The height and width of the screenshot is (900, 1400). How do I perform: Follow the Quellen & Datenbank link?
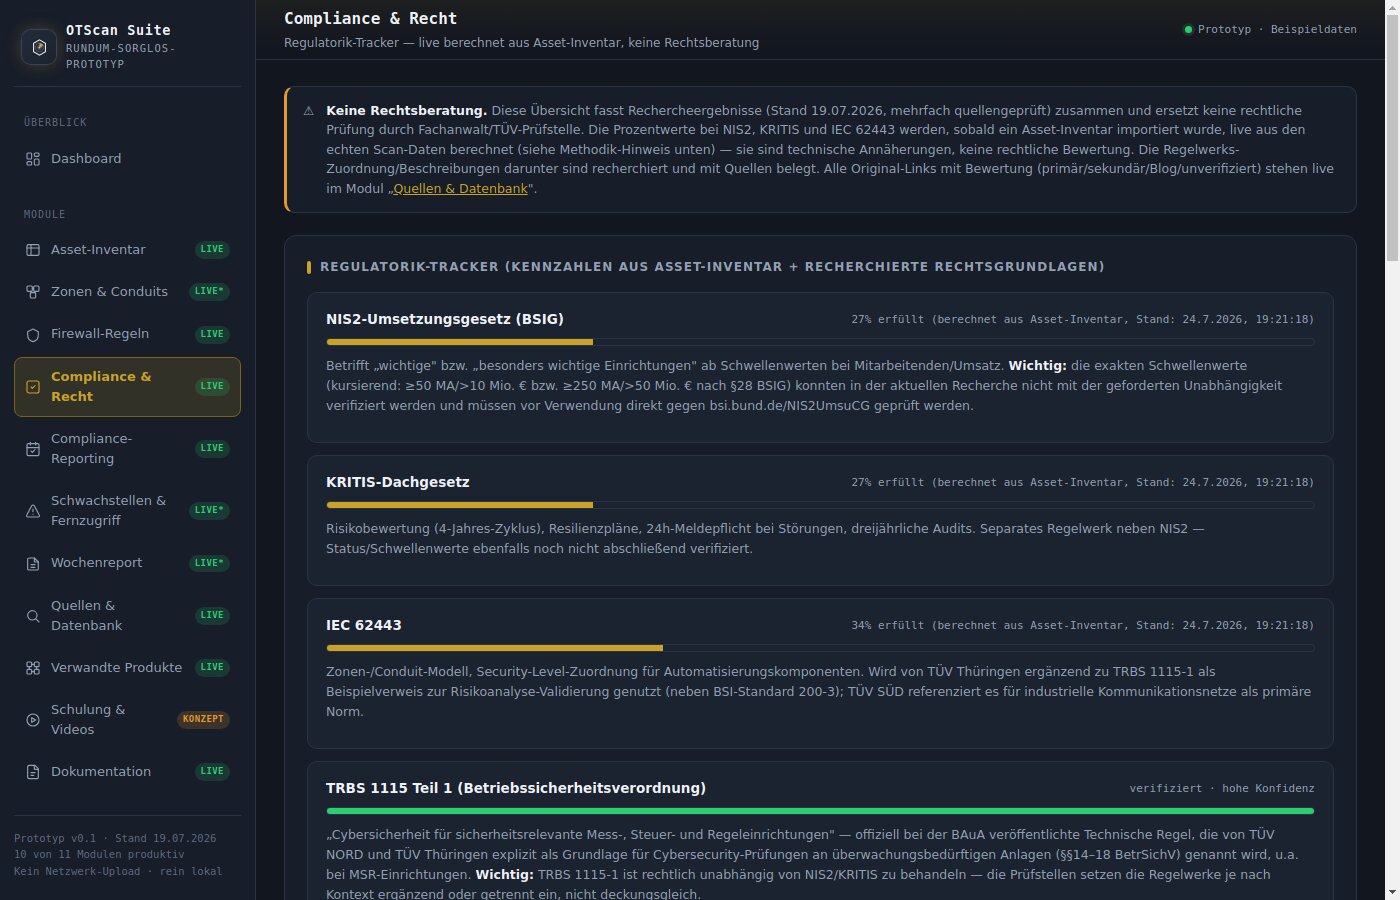tap(460, 189)
